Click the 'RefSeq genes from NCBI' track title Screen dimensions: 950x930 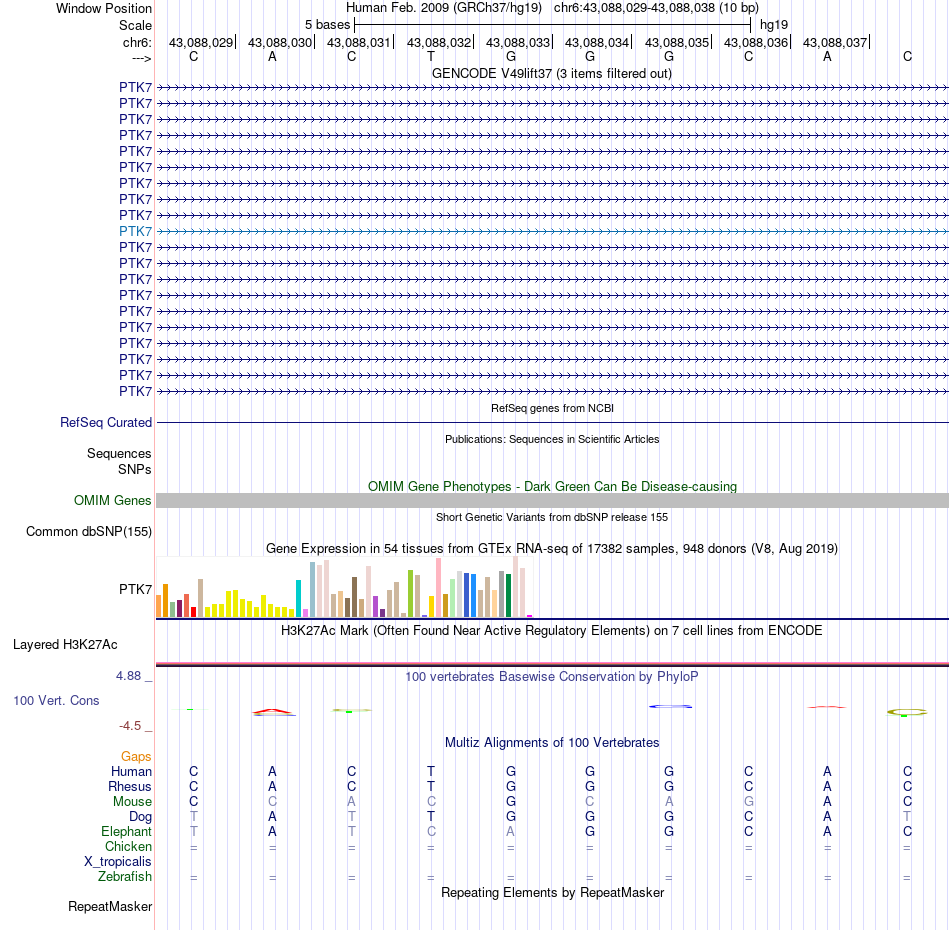553,408
